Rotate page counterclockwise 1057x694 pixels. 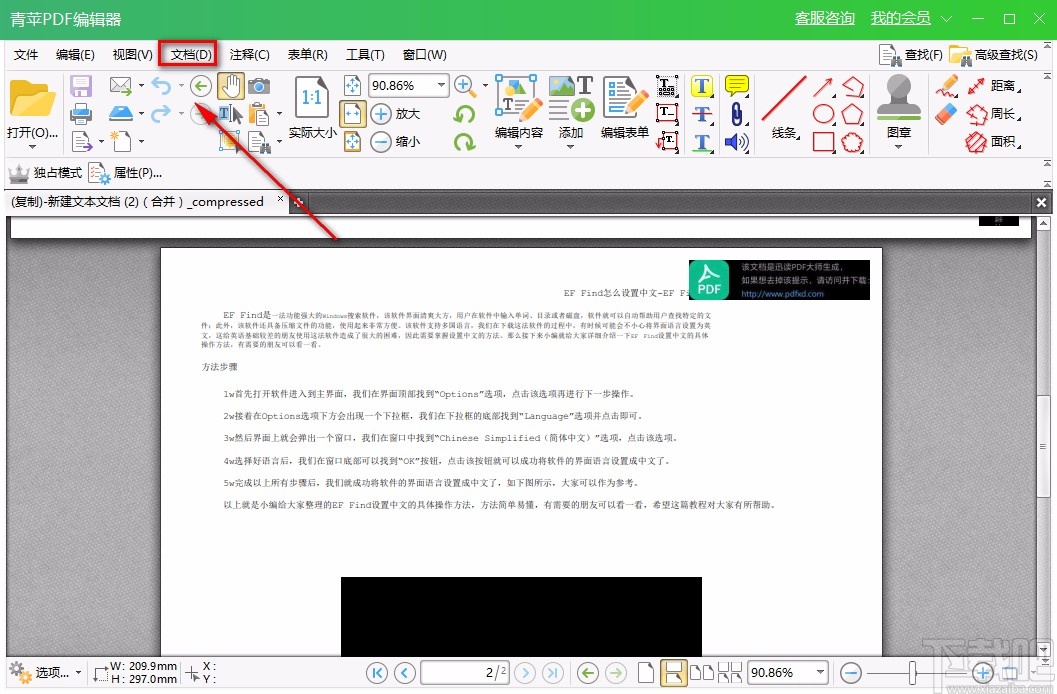(464, 113)
